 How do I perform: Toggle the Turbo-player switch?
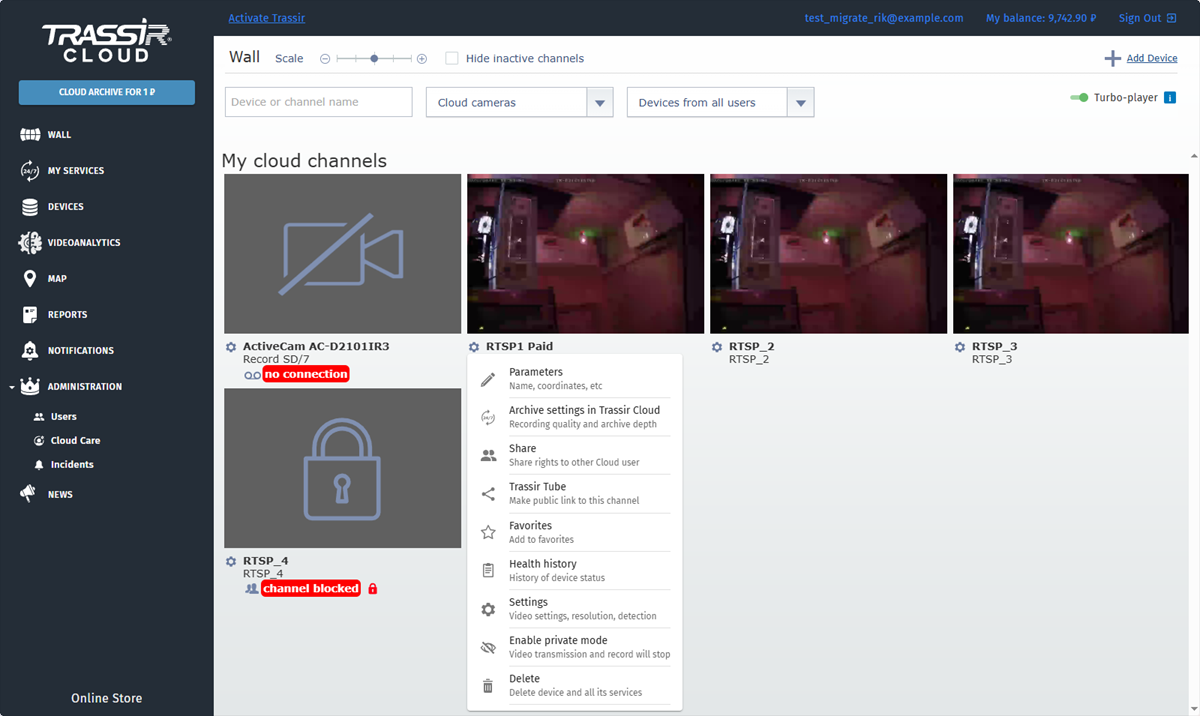pos(1079,98)
